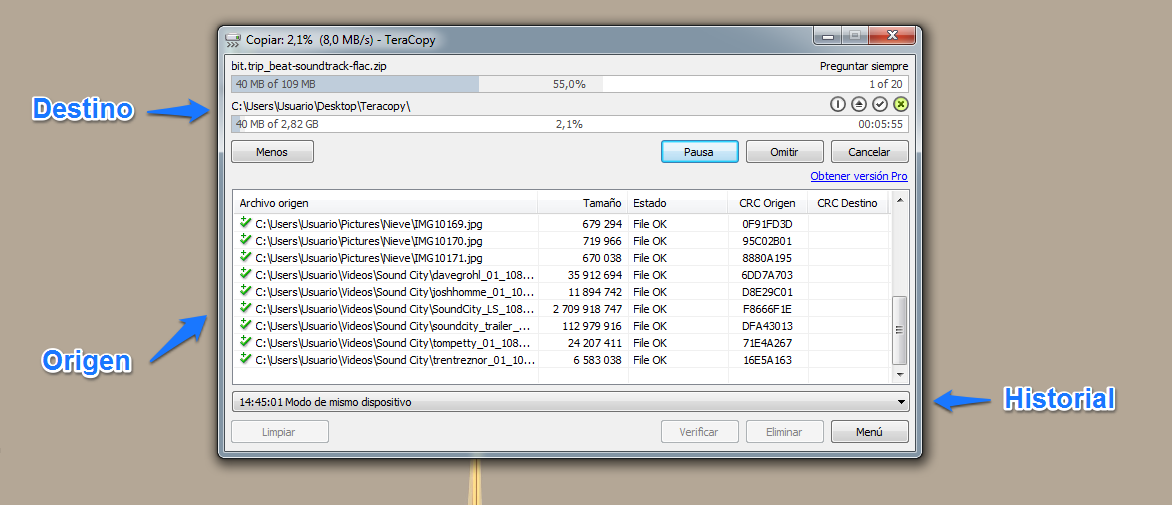Click the CRC value 71E4A267
1172x505 pixels.
pos(768,343)
